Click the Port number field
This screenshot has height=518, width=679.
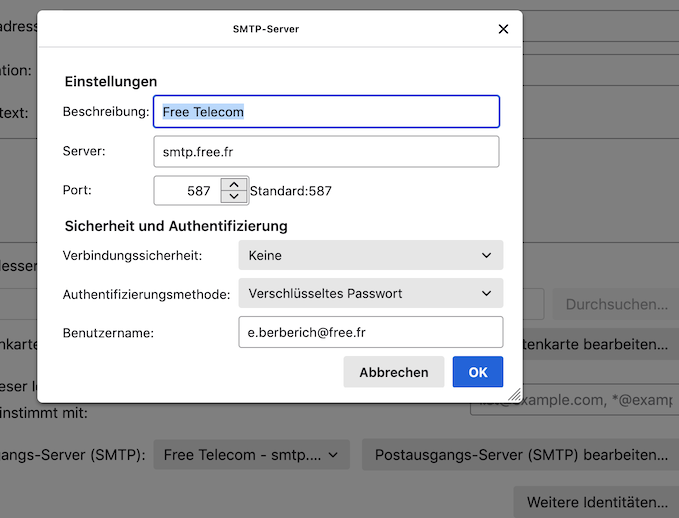tap(187, 190)
